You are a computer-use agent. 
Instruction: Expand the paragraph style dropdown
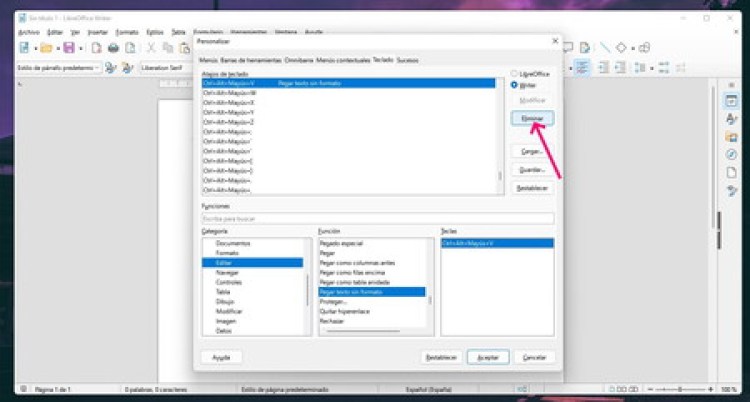97,67
